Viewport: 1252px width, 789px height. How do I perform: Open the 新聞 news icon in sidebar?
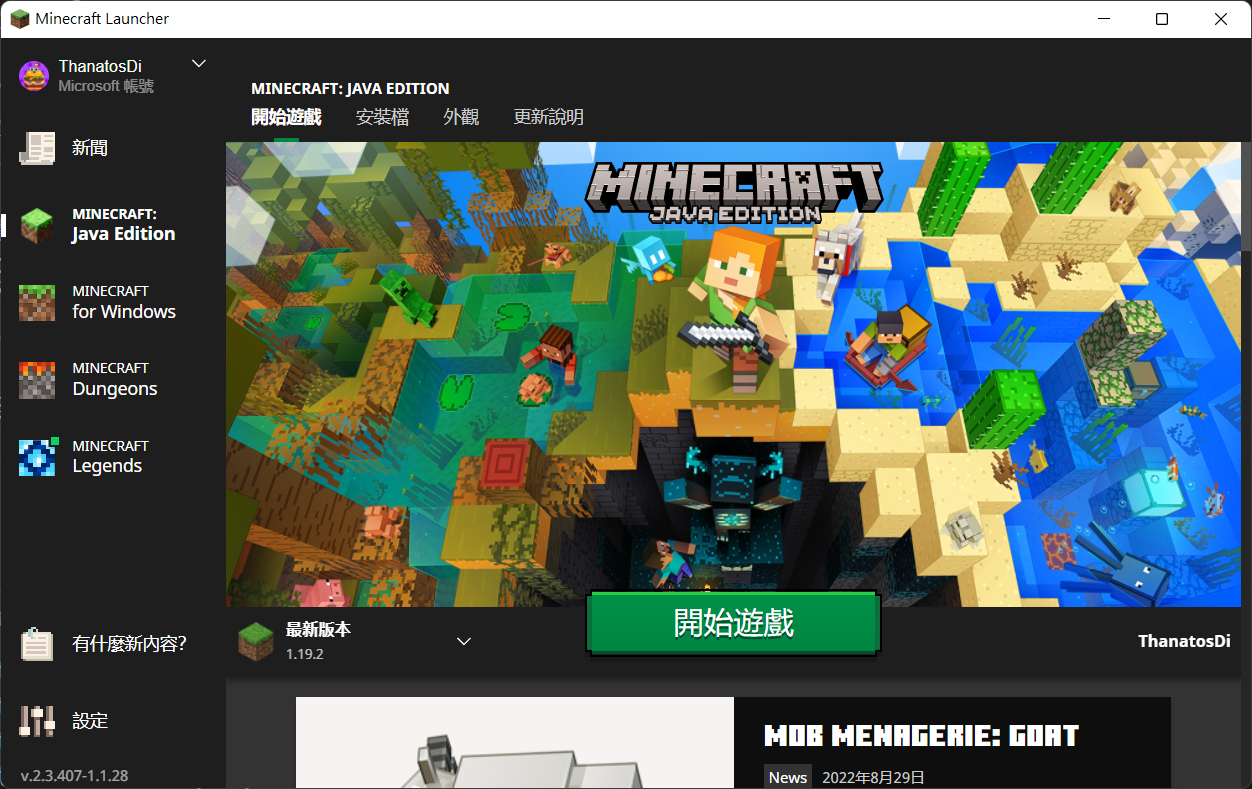click(x=37, y=148)
